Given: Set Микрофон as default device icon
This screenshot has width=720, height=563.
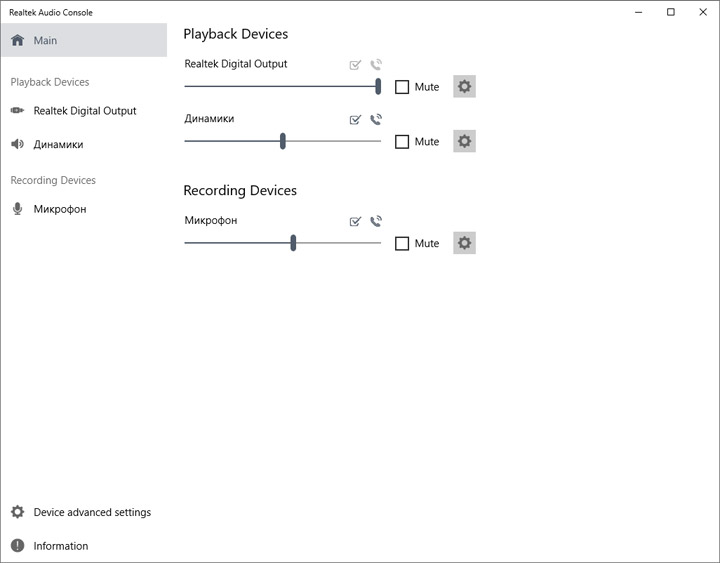Looking at the screenshot, I should pos(355,222).
